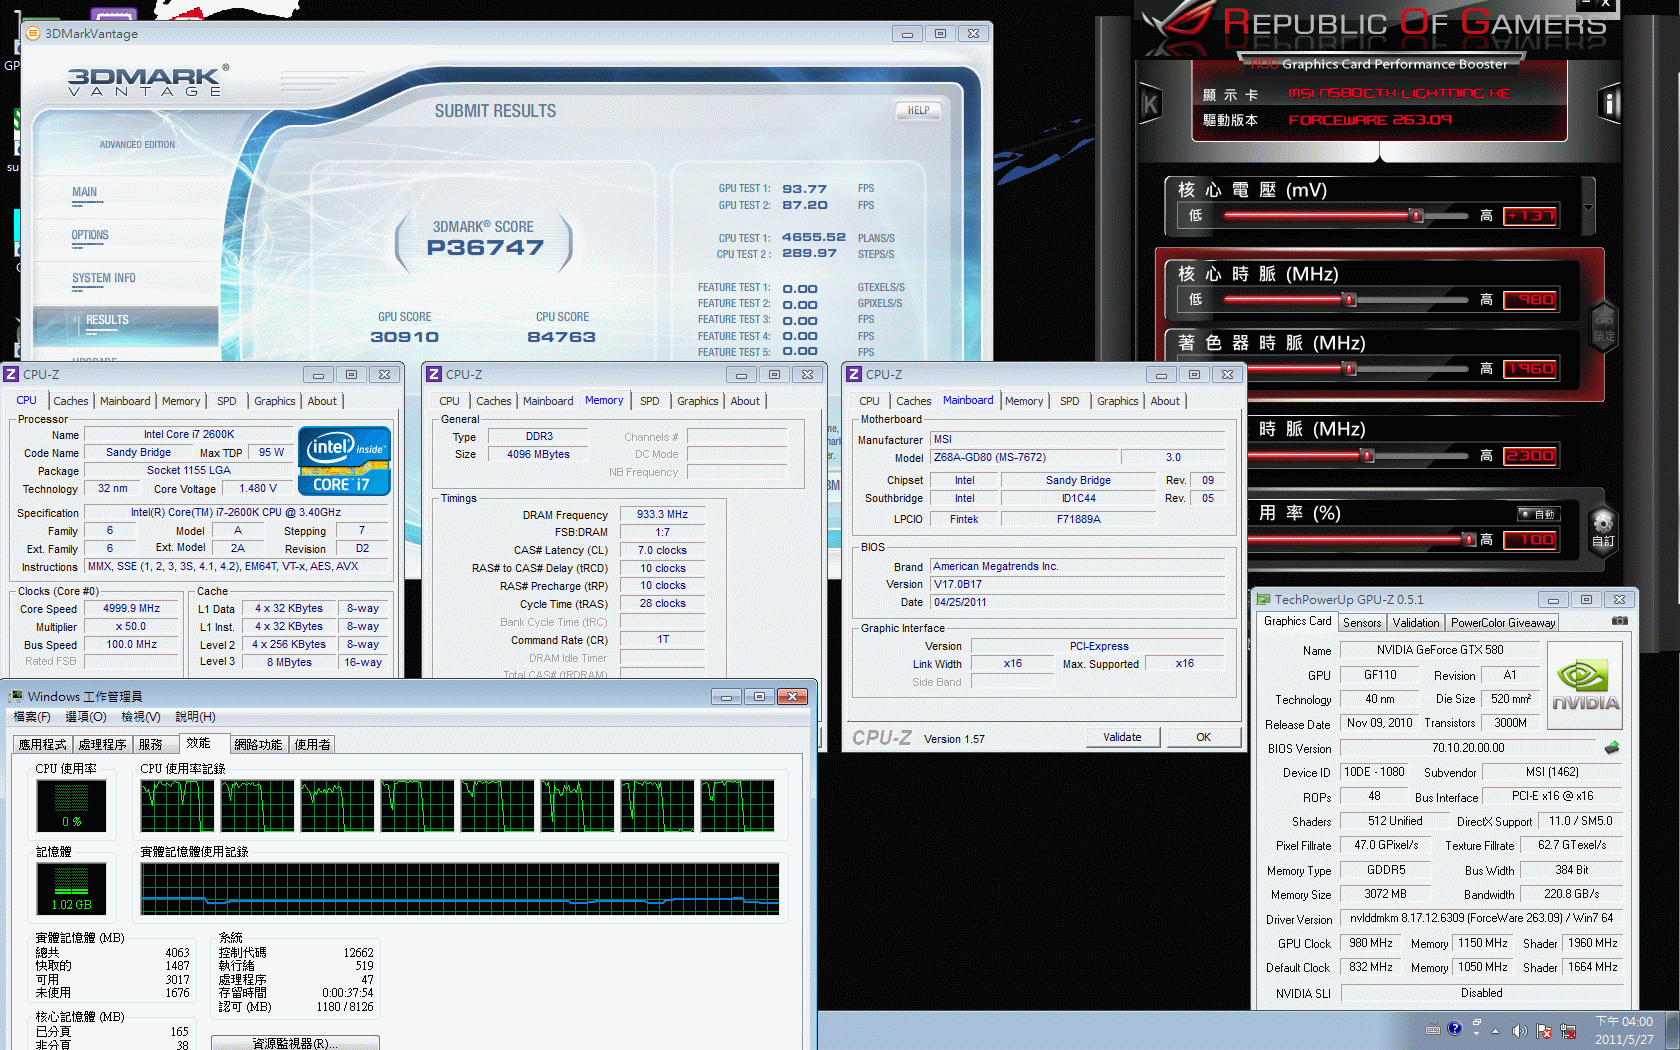
Task: Show hidden system tray icons arrow
Action: (1495, 1031)
